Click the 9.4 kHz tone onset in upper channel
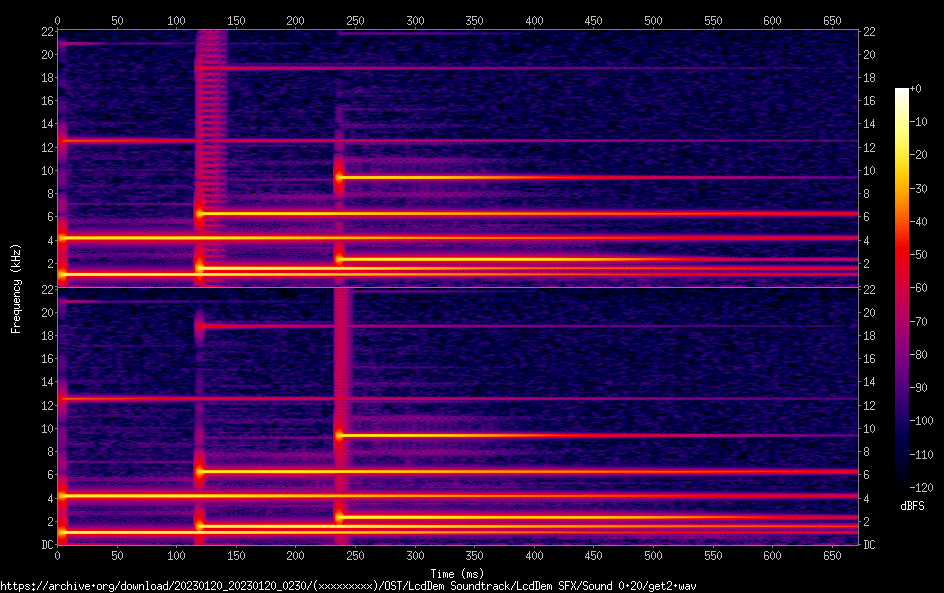 tap(340, 177)
